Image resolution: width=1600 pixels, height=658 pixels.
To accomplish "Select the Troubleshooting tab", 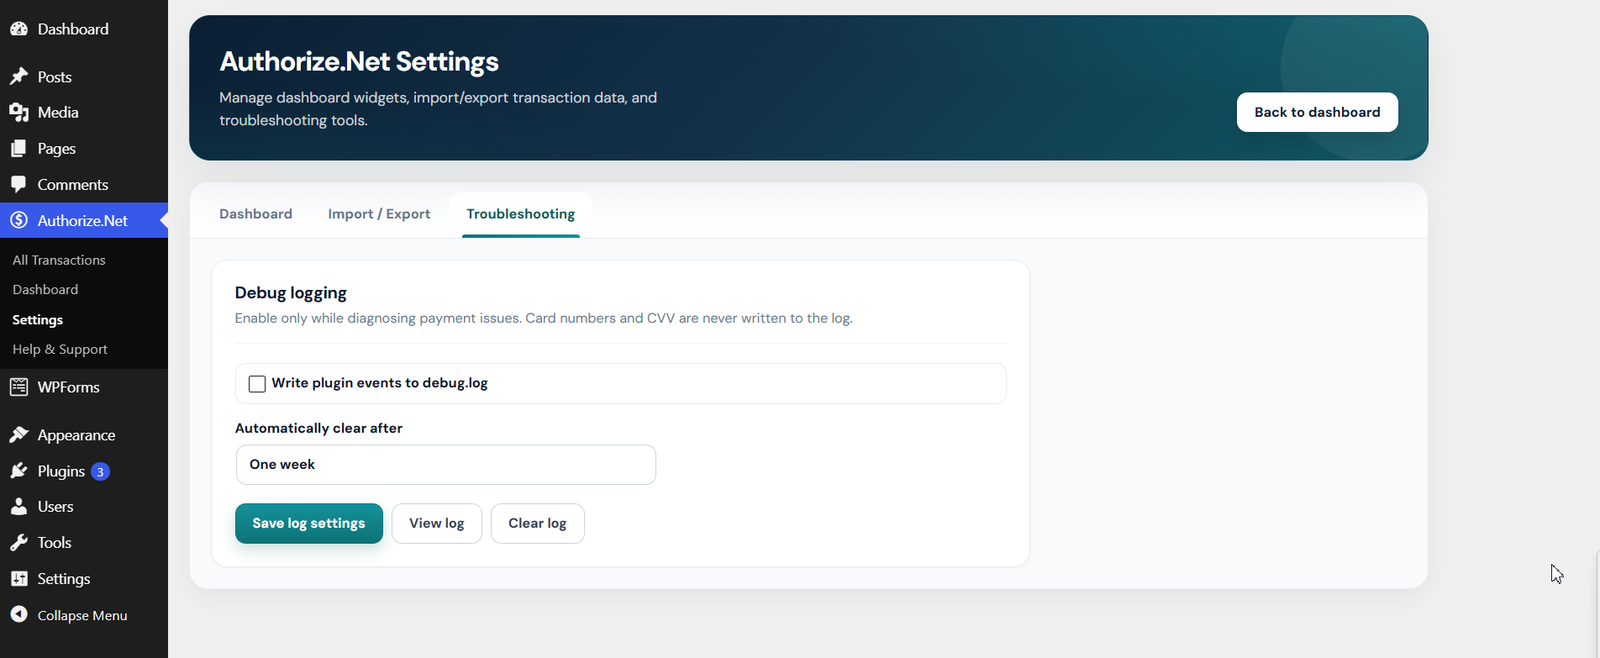I will click(521, 214).
